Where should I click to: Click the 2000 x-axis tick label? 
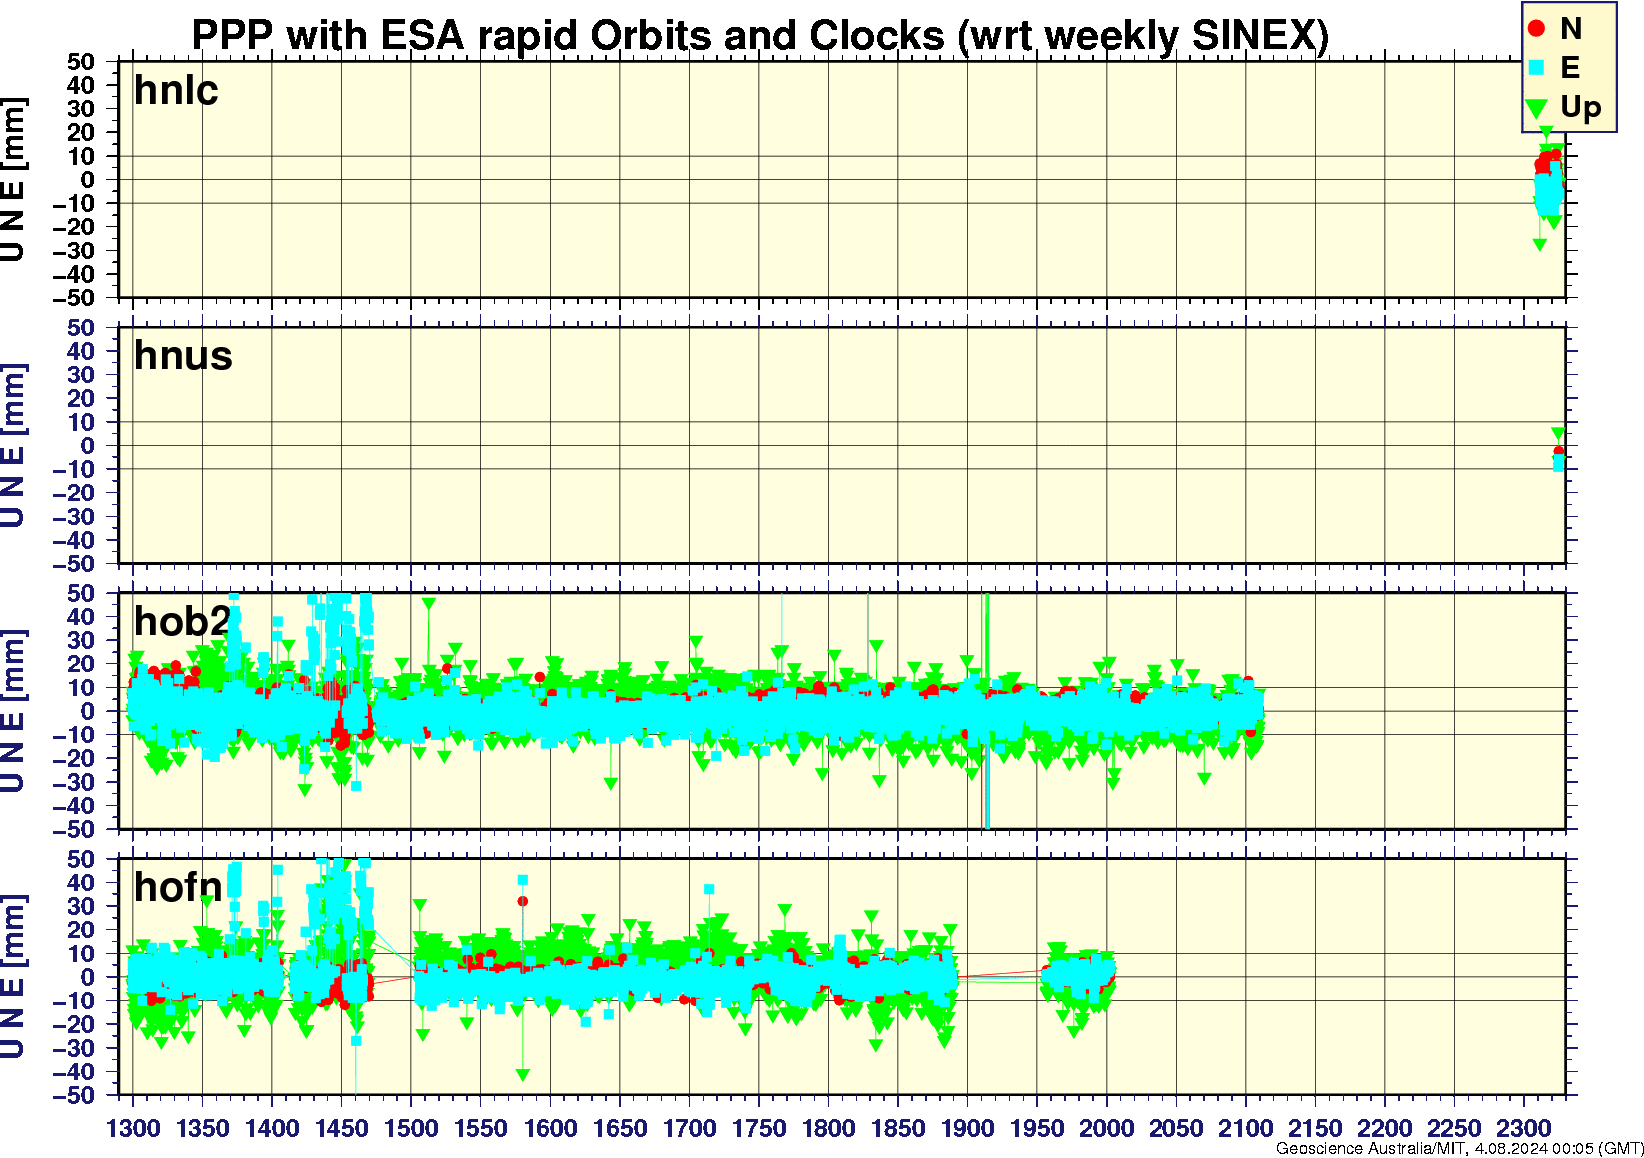pyautogui.click(x=1107, y=1128)
